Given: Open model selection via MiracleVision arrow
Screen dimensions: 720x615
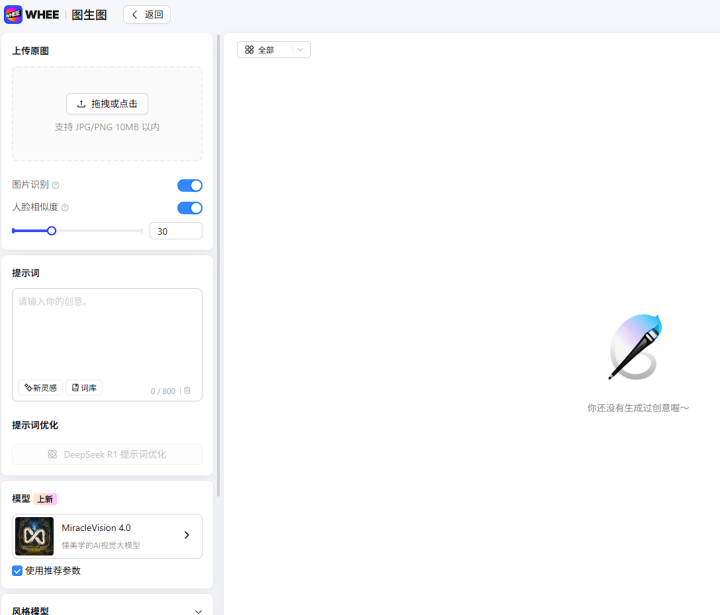Looking at the screenshot, I should [186, 536].
